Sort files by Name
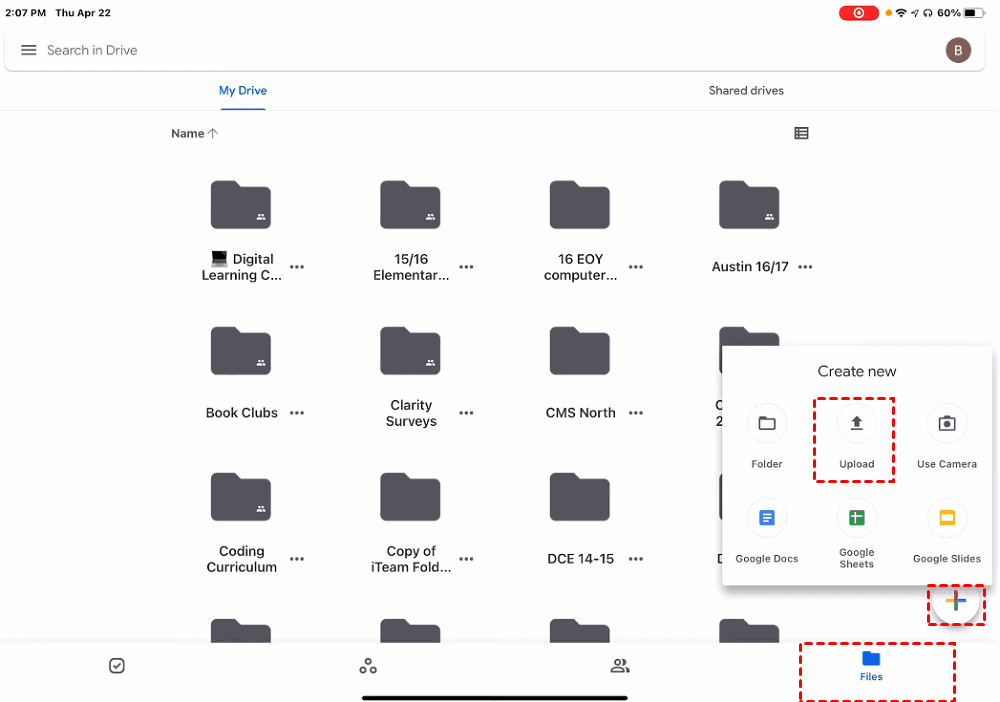Screen dimensions: 1000x702 (x=195, y=133)
